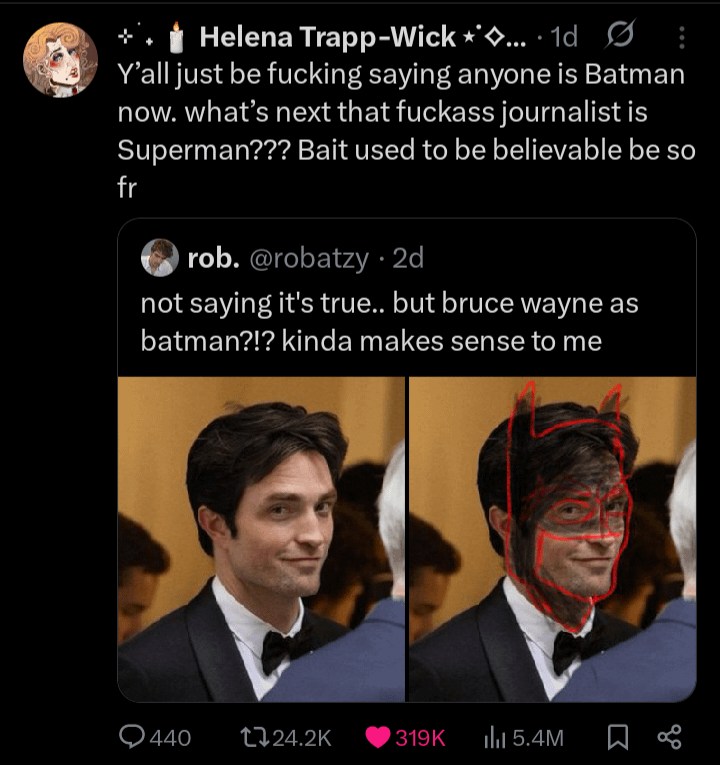
Task: Click the Helena Trapp-Wick display name
Action: coord(327,39)
